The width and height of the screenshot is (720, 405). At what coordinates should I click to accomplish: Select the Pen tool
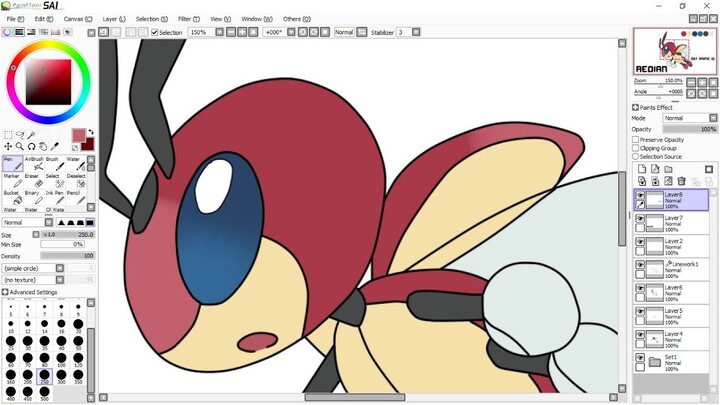(x=12, y=163)
